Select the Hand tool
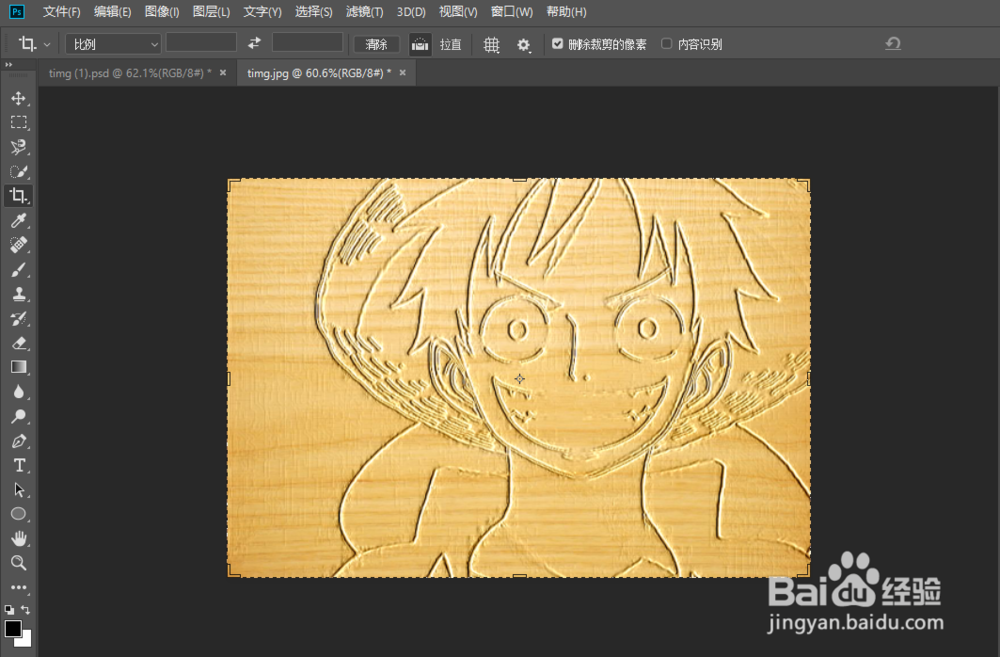1000x657 pixels. click(x=18, y=538)
